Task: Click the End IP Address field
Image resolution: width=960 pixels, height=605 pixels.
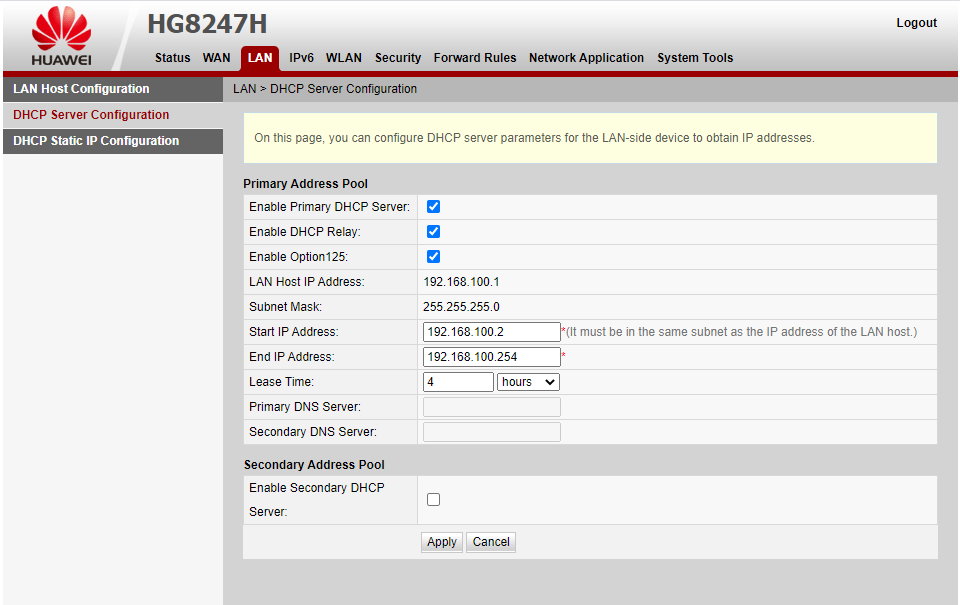Action: [492, 357]
